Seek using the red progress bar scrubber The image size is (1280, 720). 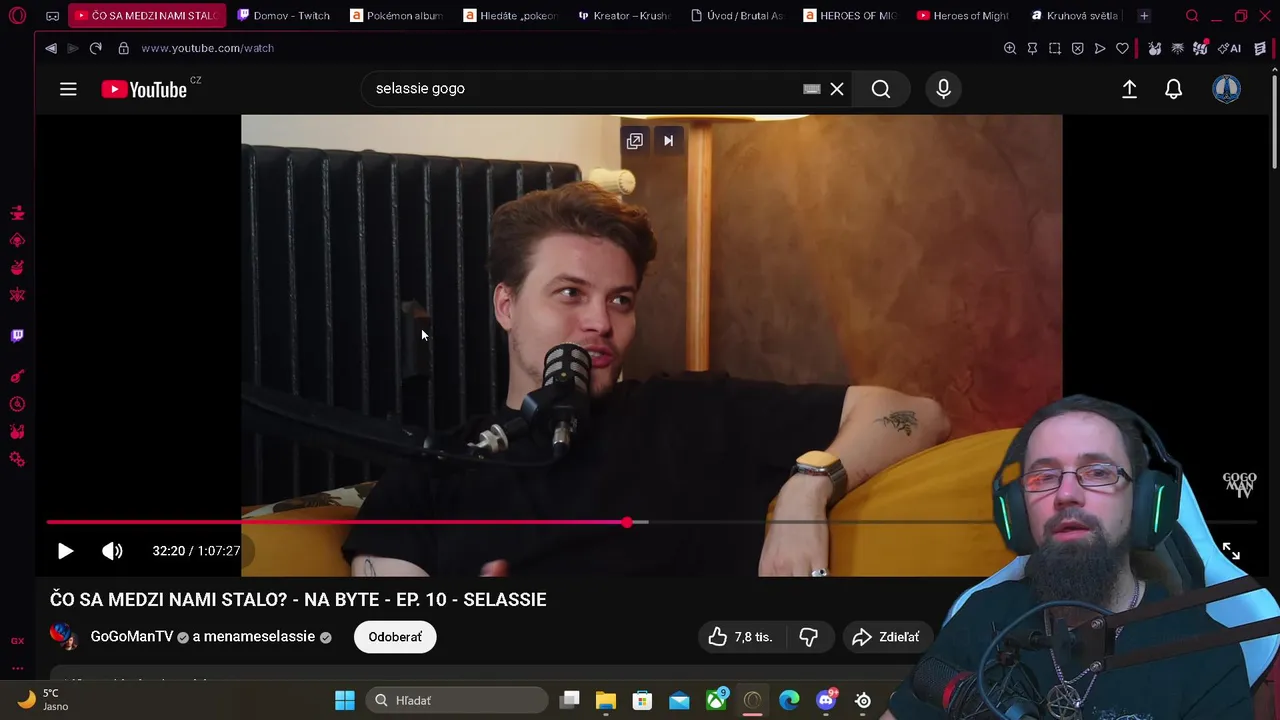(x=627, y=522)
